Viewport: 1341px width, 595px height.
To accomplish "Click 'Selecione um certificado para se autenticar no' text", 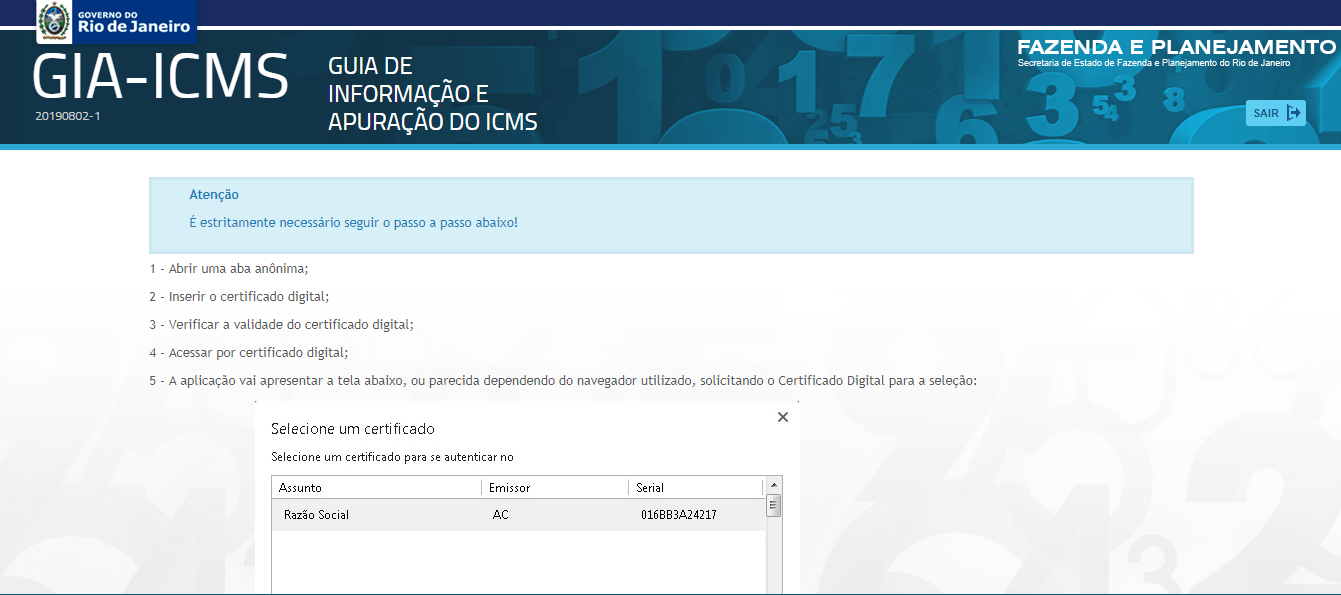I will pyautogui.click(x=392, y=457).
